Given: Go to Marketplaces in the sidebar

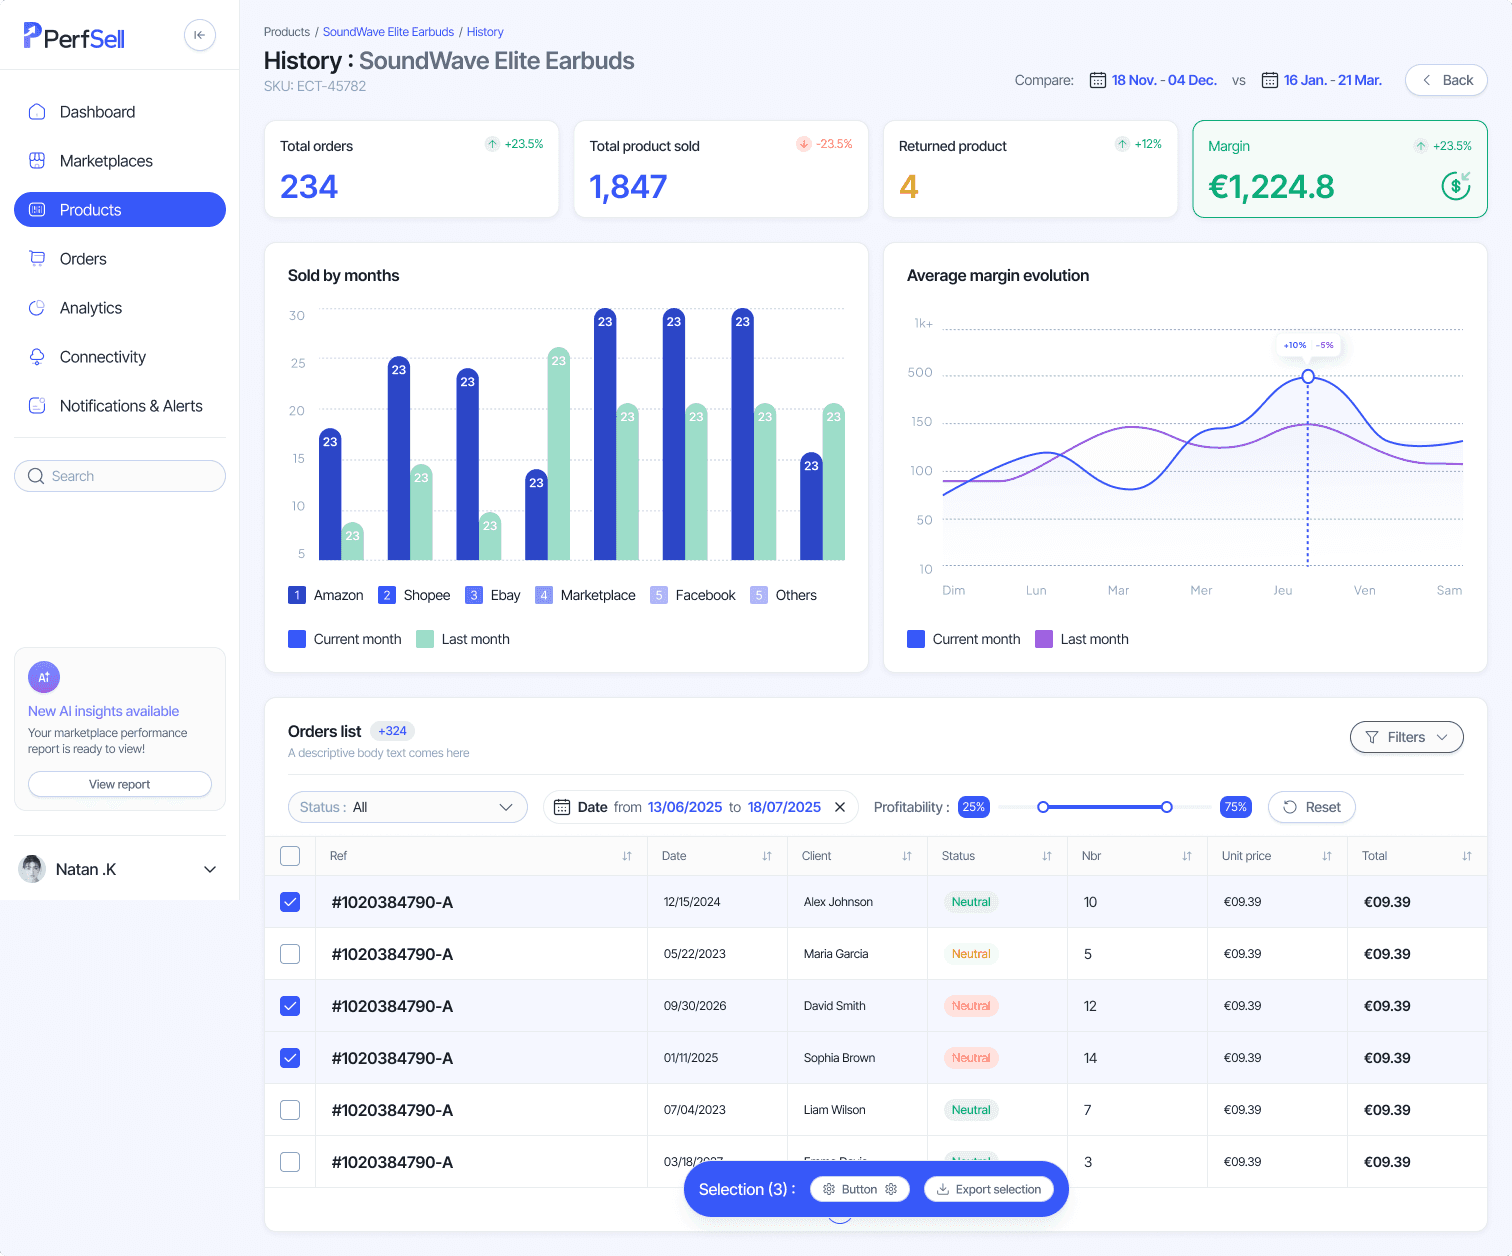Looking at the screenshot, I should (x=120, y=161).
